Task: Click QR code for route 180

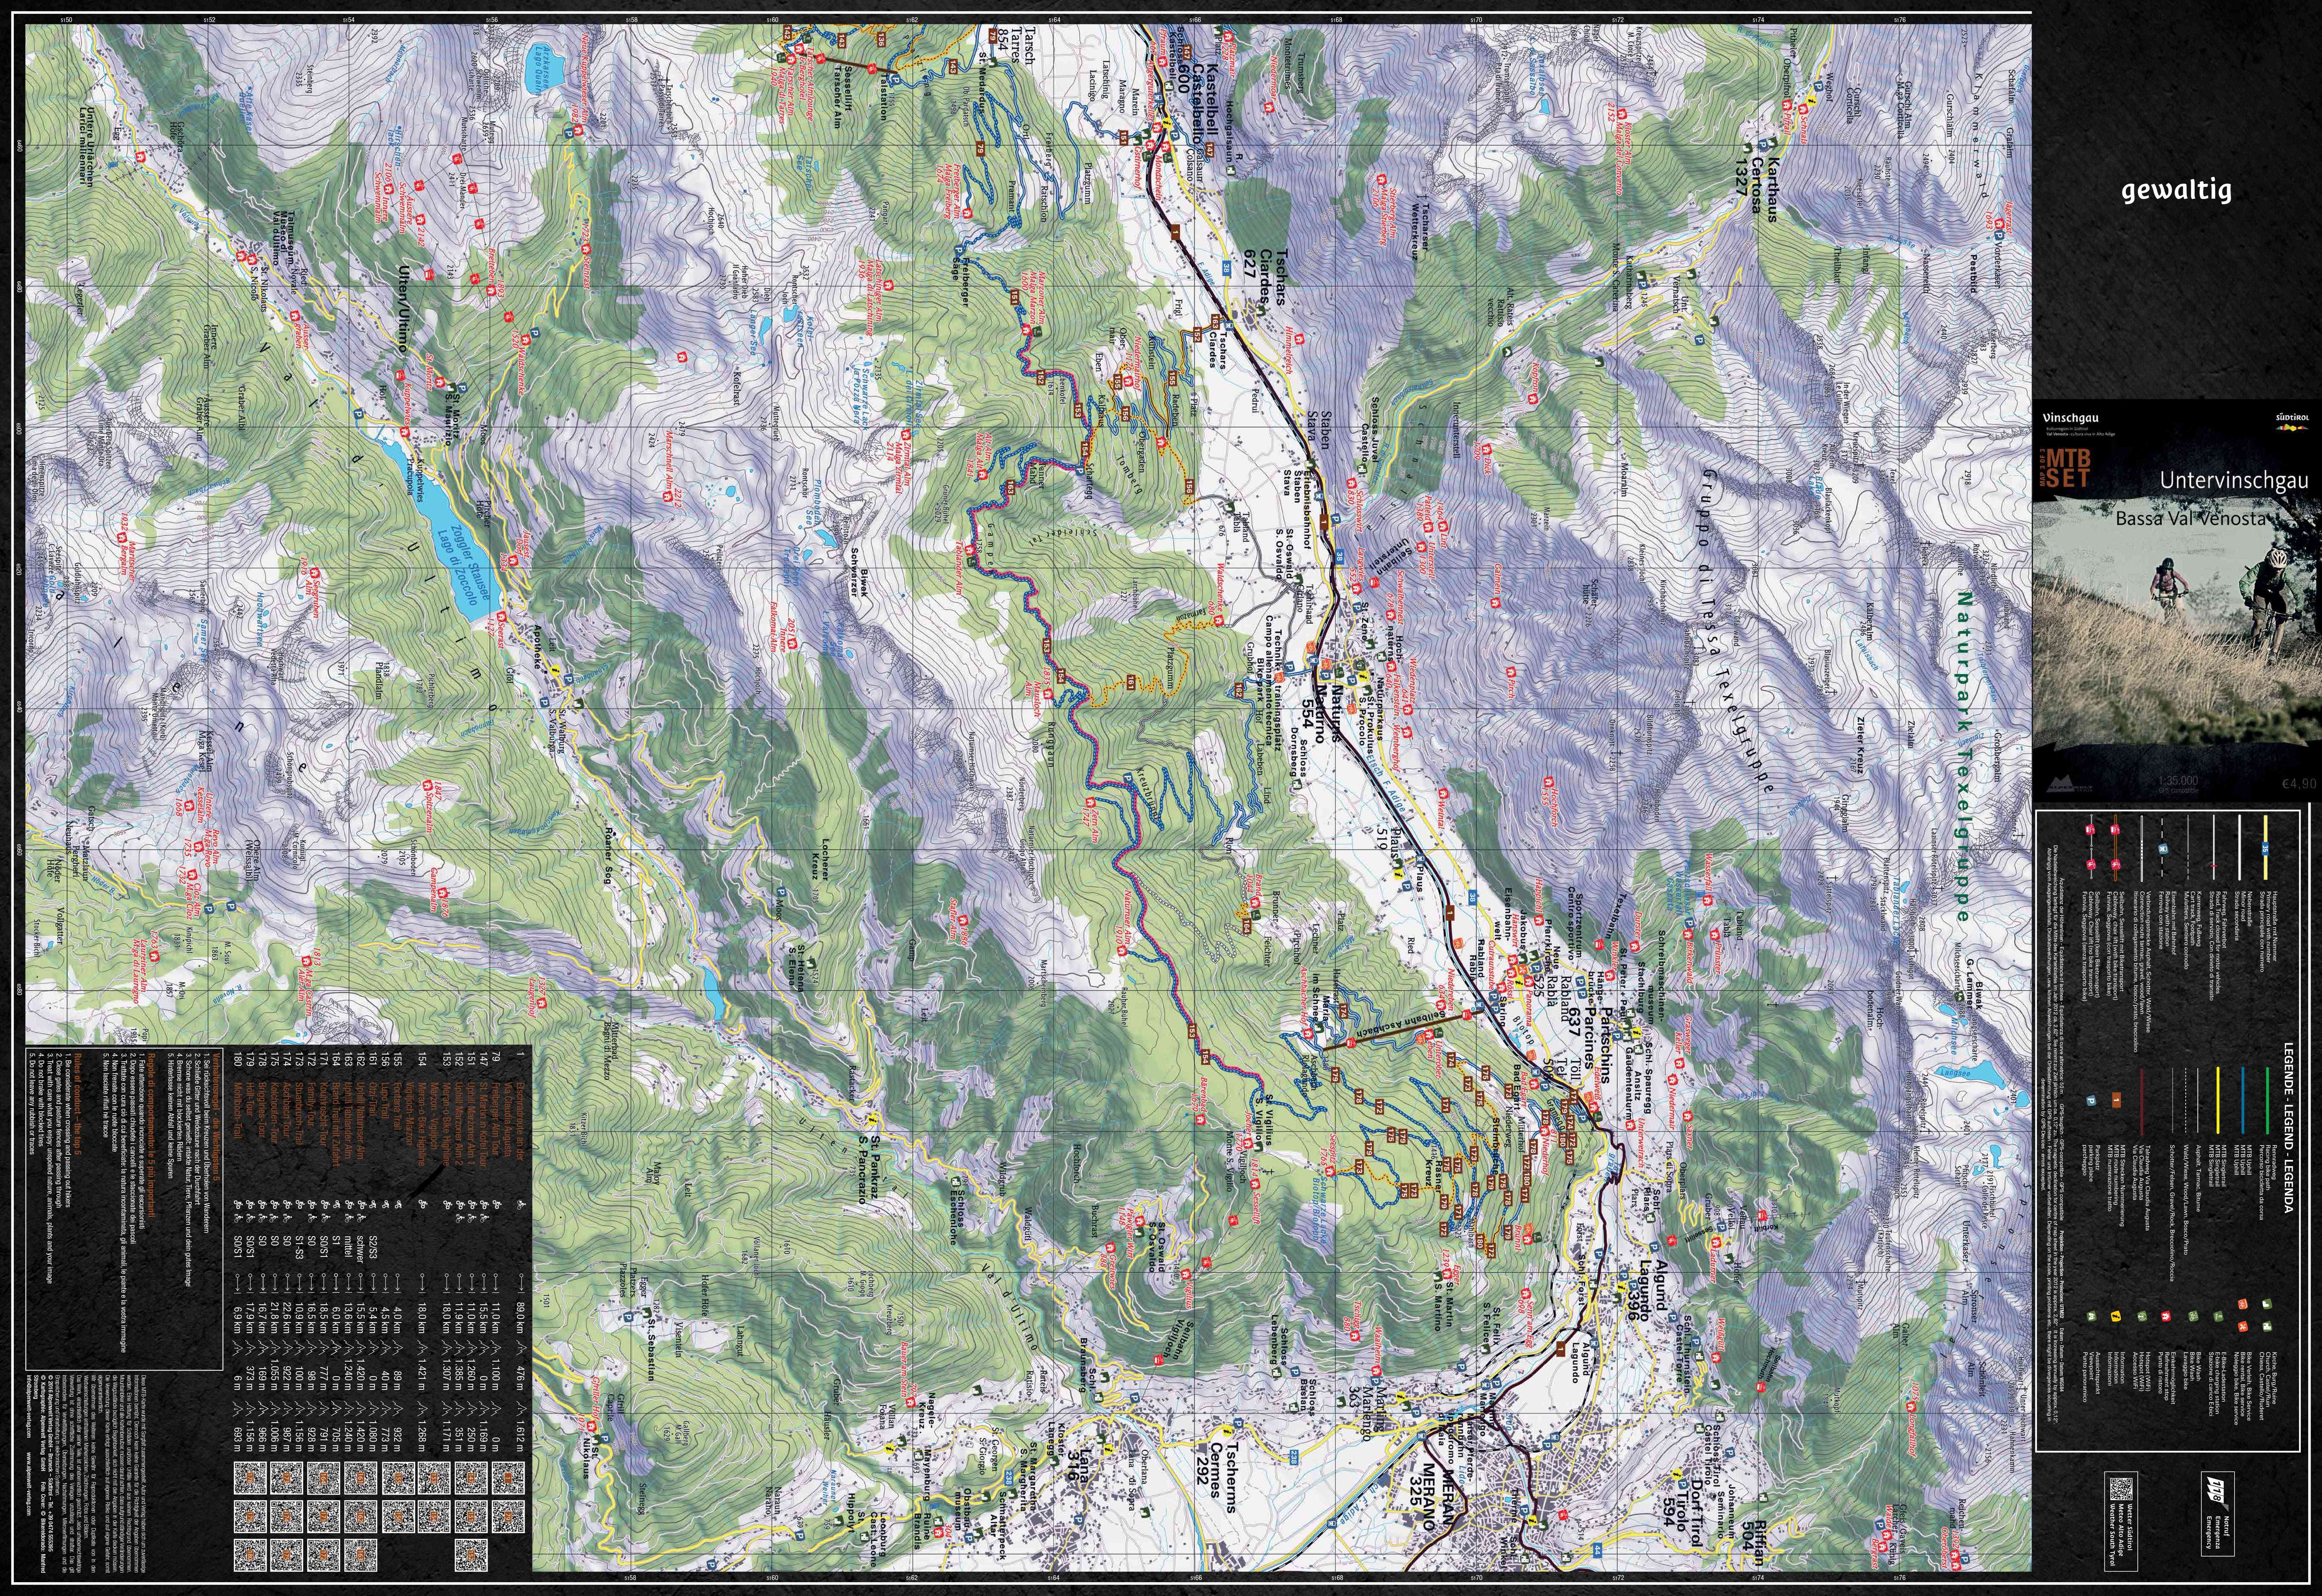Action: point(250,1555)
